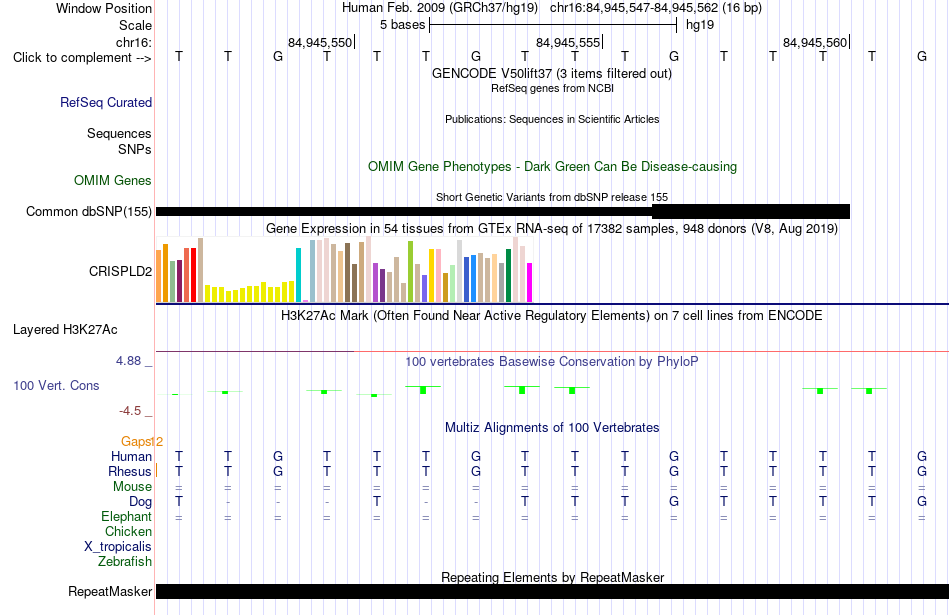Select the Rhesus species row label
Viewport: 950px width, 615px height.
130,472
